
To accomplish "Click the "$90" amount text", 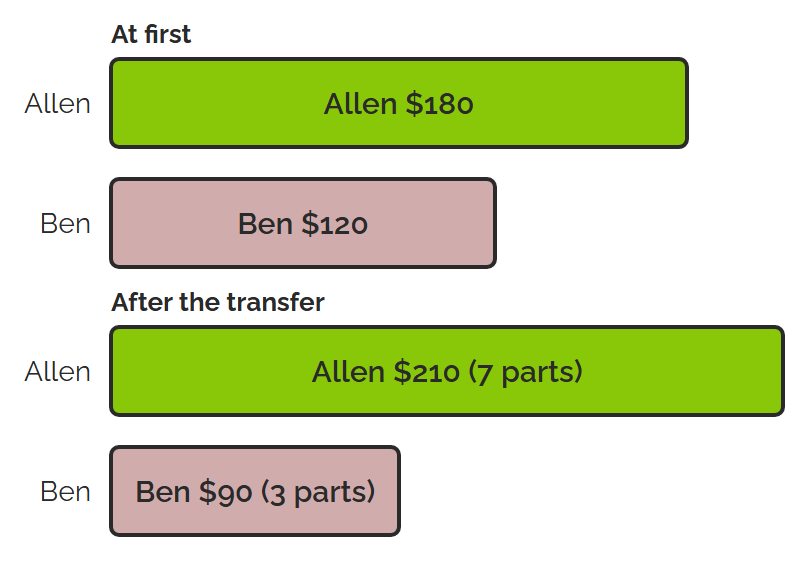I will tap(225, 491).
